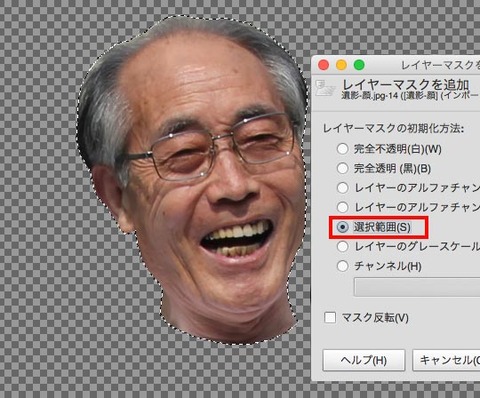Close the dialog with the red button
Image resolution: width=480 pixels, height=398 pixels.
point(324,65)
